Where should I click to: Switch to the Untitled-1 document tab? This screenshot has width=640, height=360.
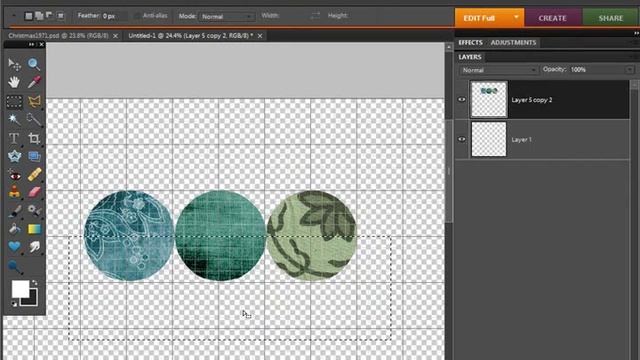click(190, 36)
